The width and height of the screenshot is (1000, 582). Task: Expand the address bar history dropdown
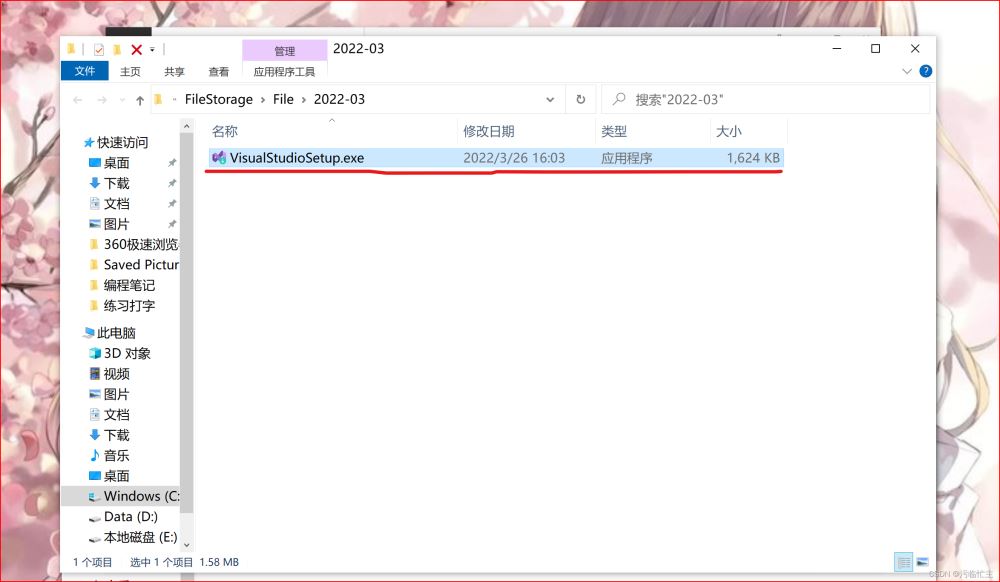(550, 100)
